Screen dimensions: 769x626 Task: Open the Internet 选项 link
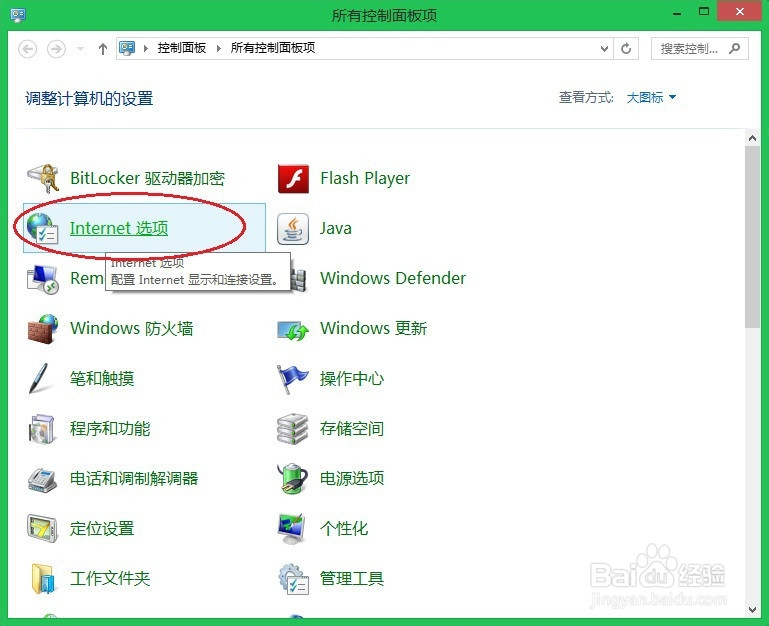pos(119,229)
